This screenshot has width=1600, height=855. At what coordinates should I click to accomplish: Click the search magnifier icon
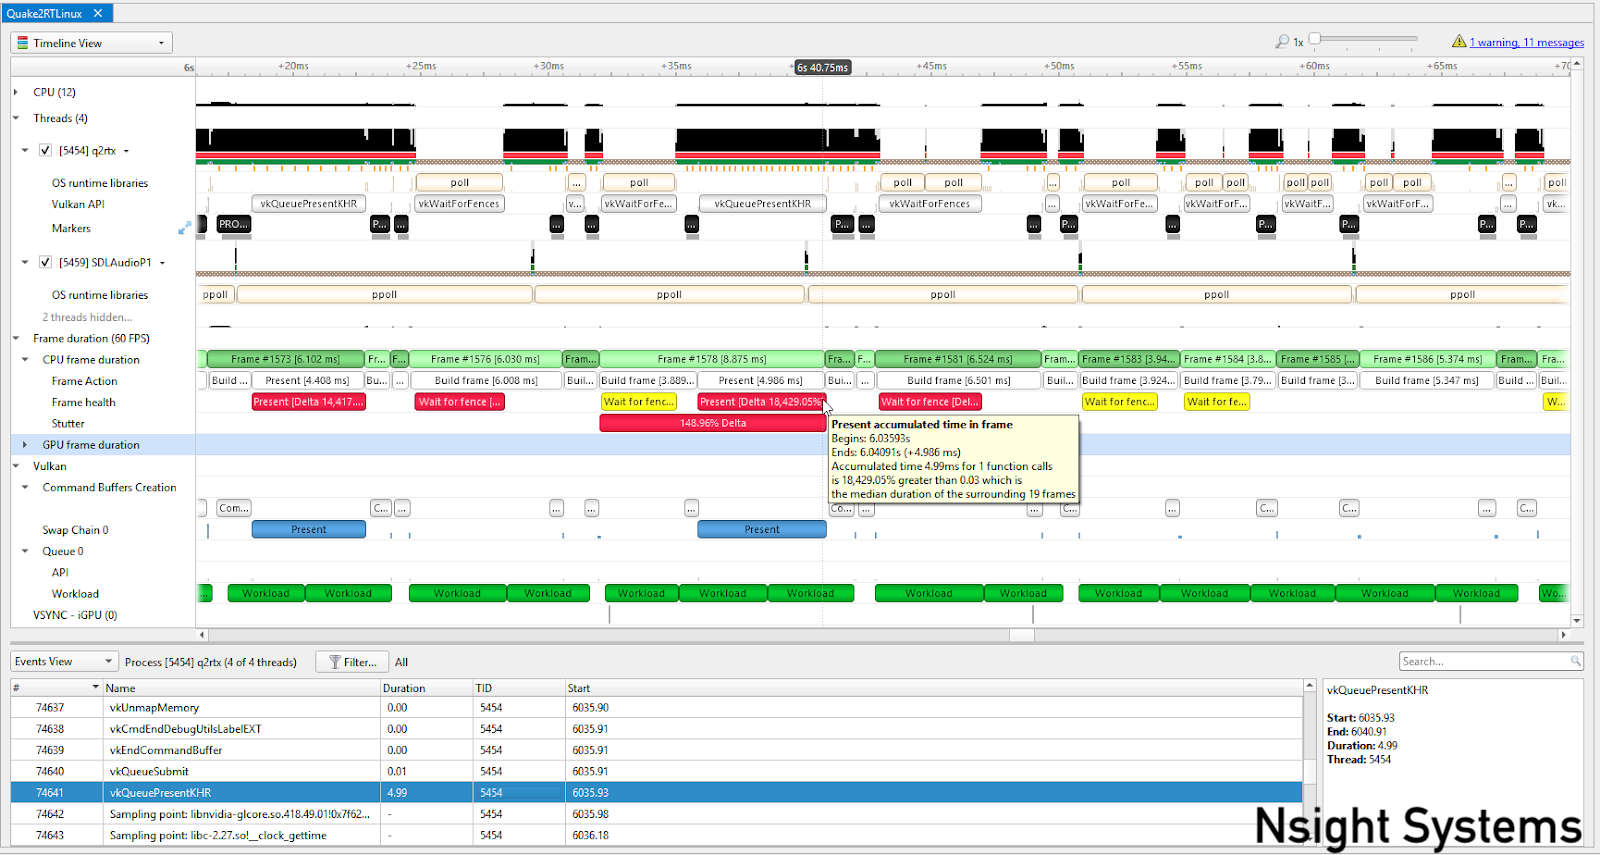[x=1576, y=661]
